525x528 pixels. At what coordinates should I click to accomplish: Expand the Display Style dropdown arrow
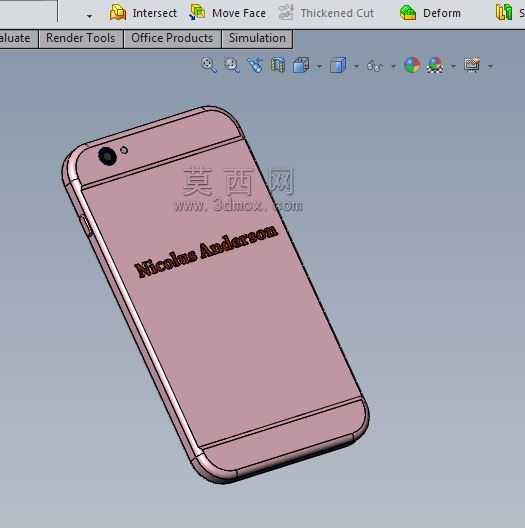tap(356, 66)
